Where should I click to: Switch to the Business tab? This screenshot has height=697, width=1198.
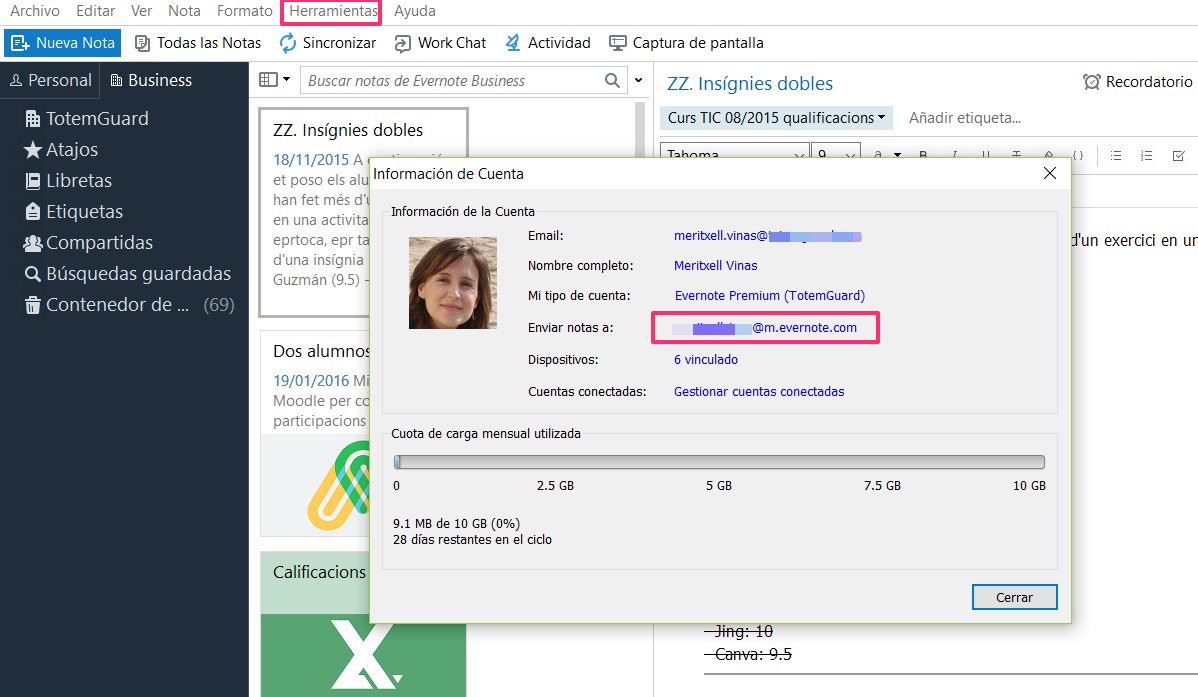pyautogui.click(x=151, y=80)
